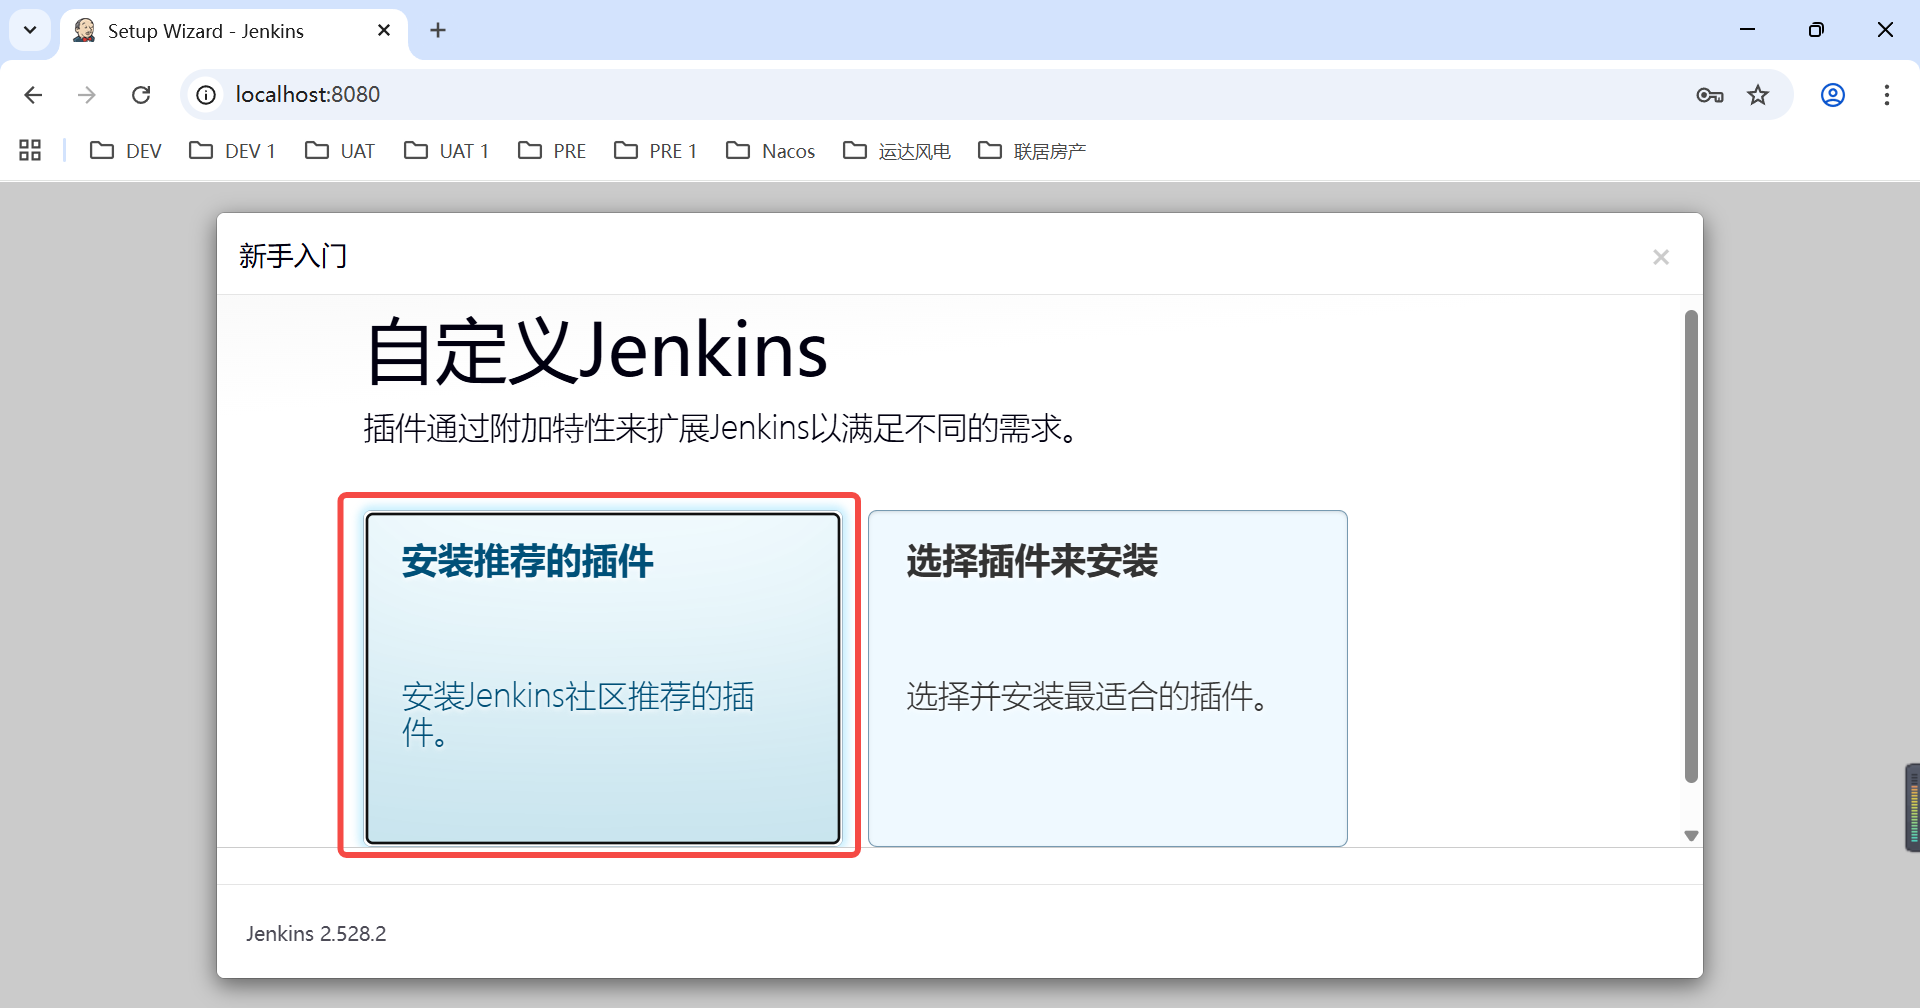
Task: Close the Setup Wizard tab
Action: (384, 31)
